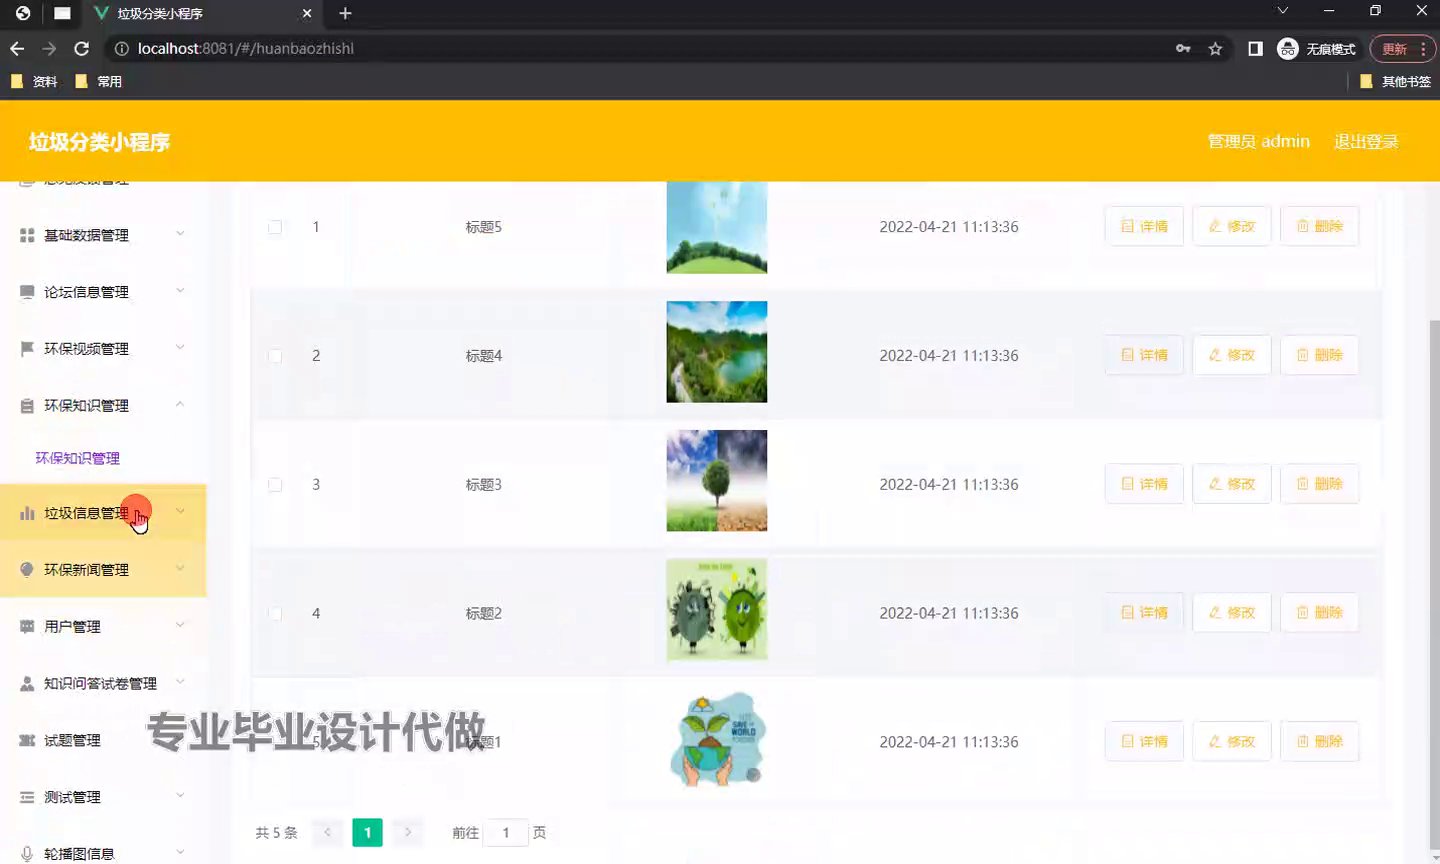Open the 标题2 cartoon germs thumbnail
1440x864 pixels.
point(717,609)
